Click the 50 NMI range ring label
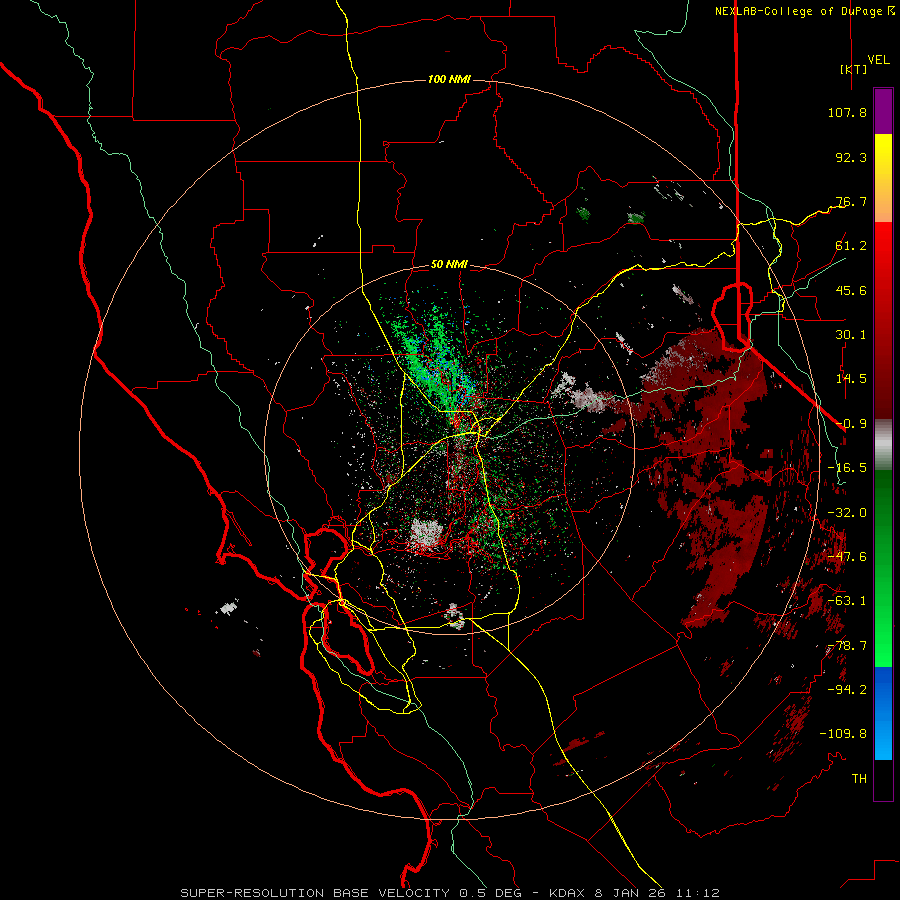Image resolution: width=900 pixels, height=900 pixels. pos(449,264)
